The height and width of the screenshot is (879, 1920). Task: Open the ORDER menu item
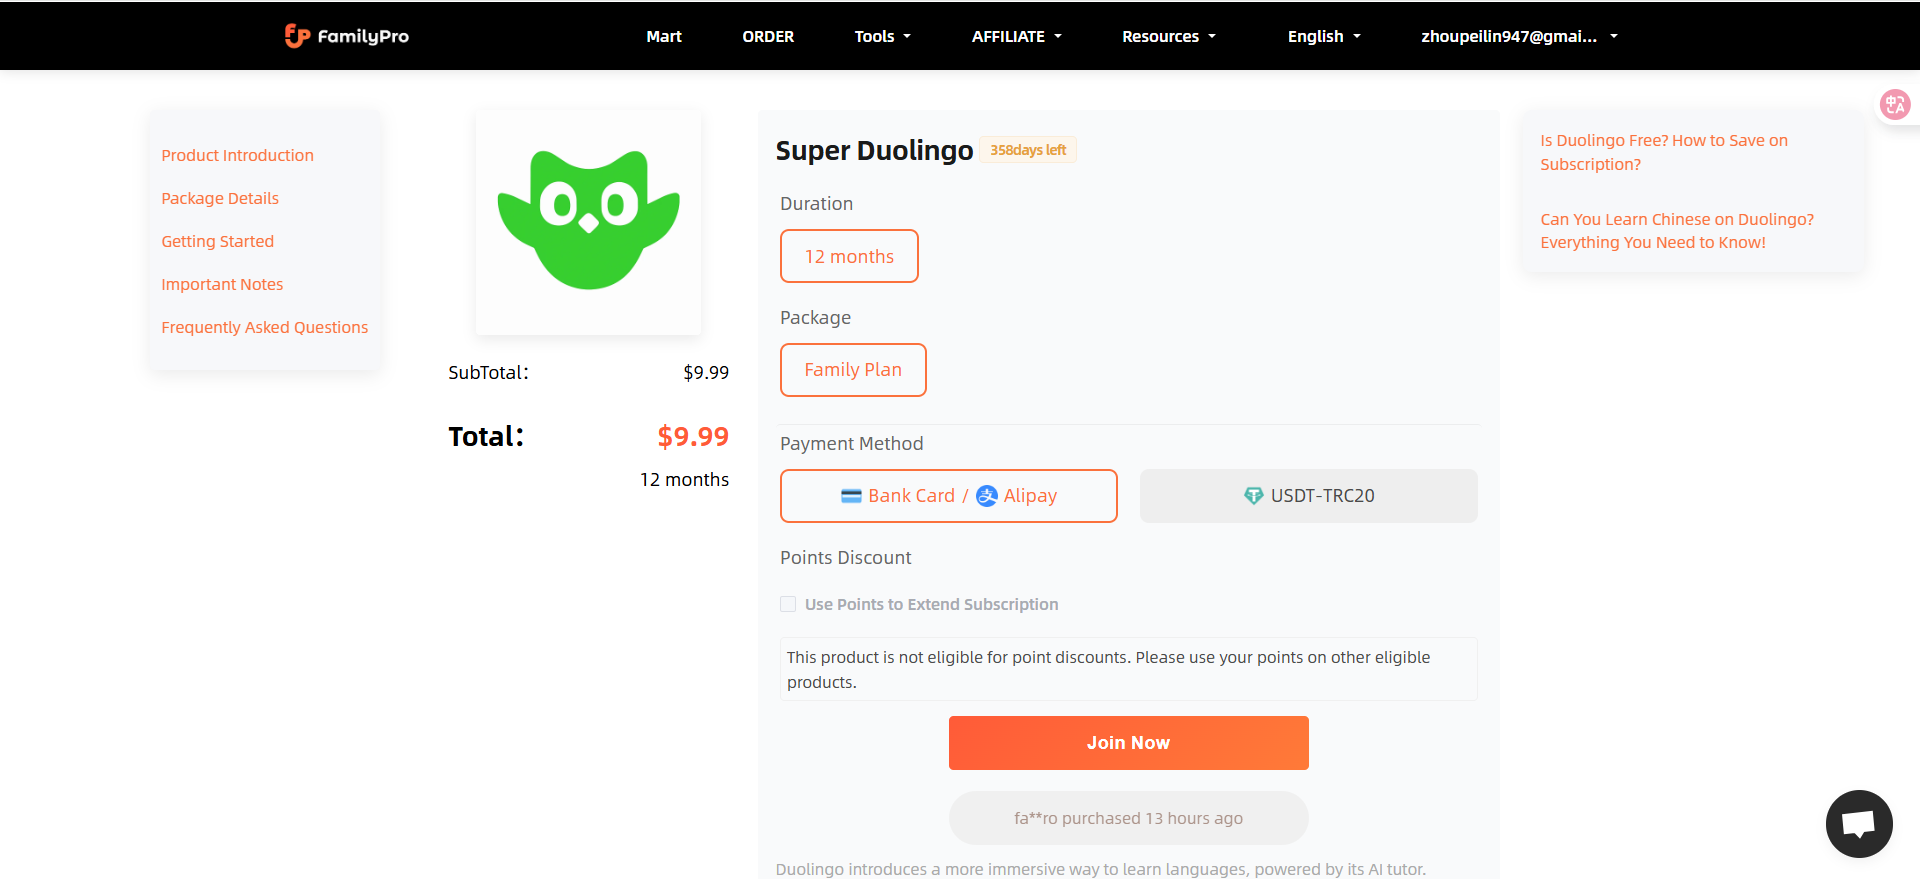pyautogui.click(x=768, y=36)
